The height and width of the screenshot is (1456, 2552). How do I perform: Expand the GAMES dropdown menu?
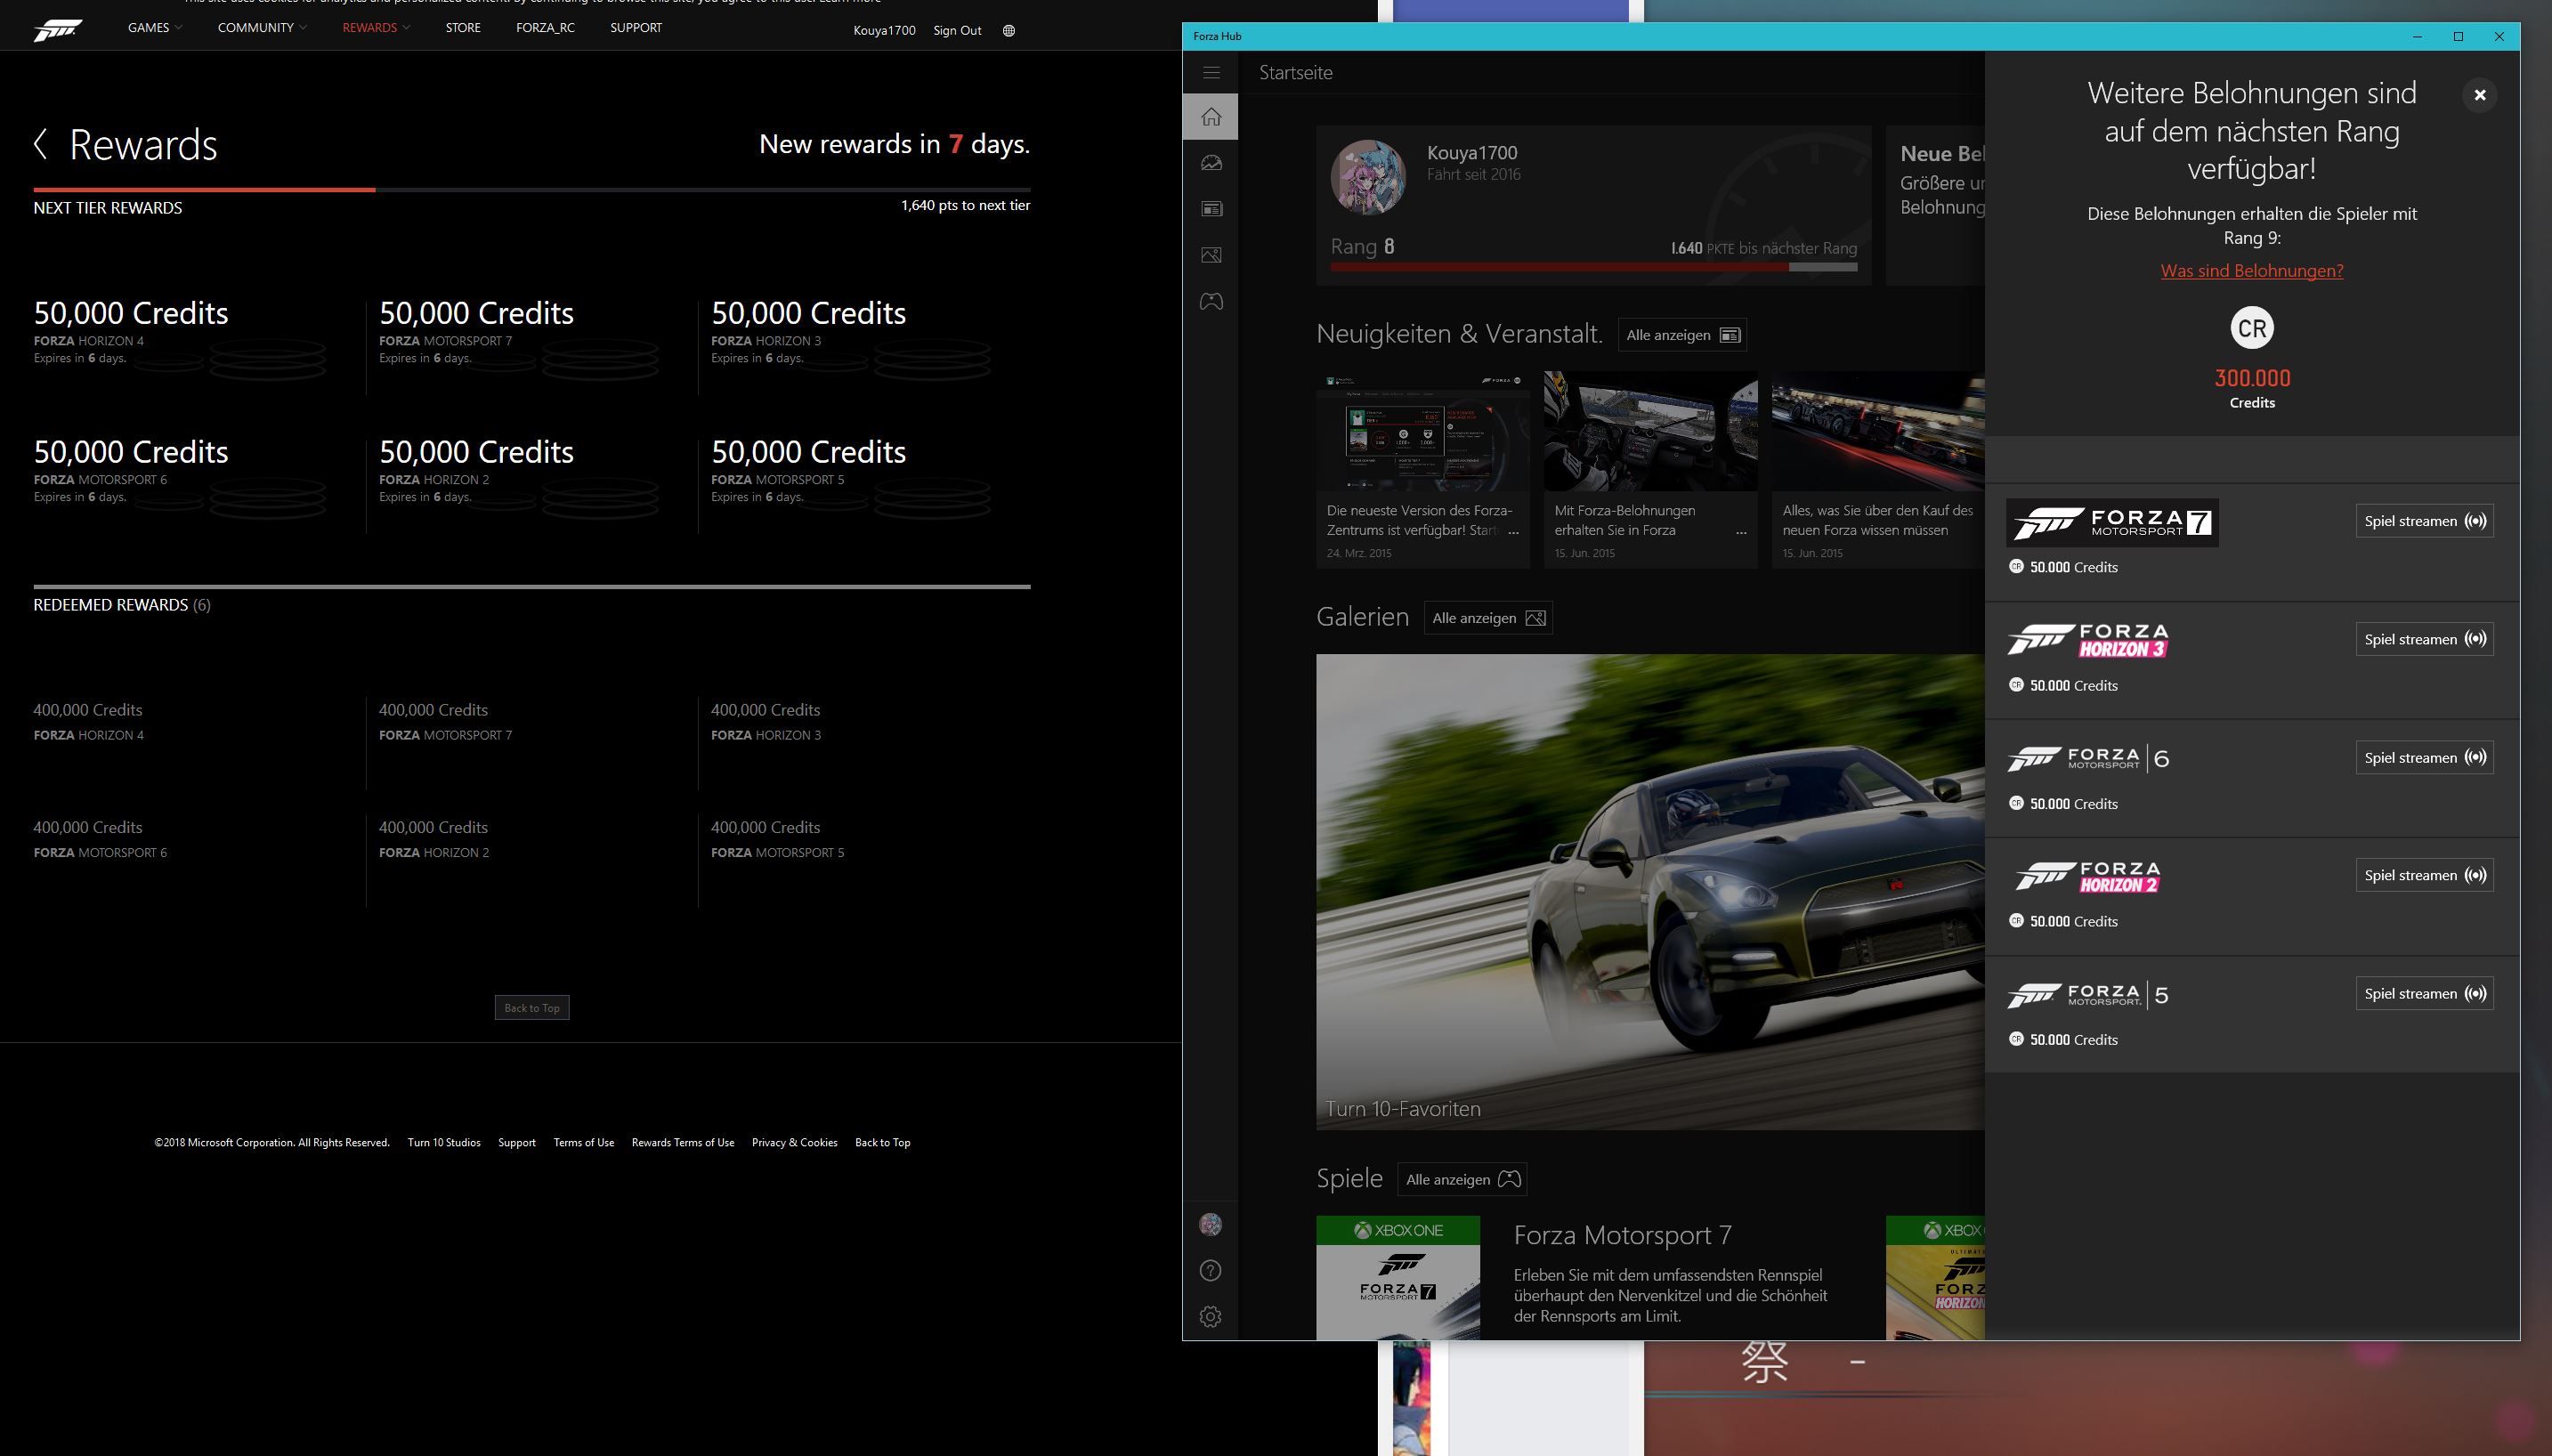point(154,28)
